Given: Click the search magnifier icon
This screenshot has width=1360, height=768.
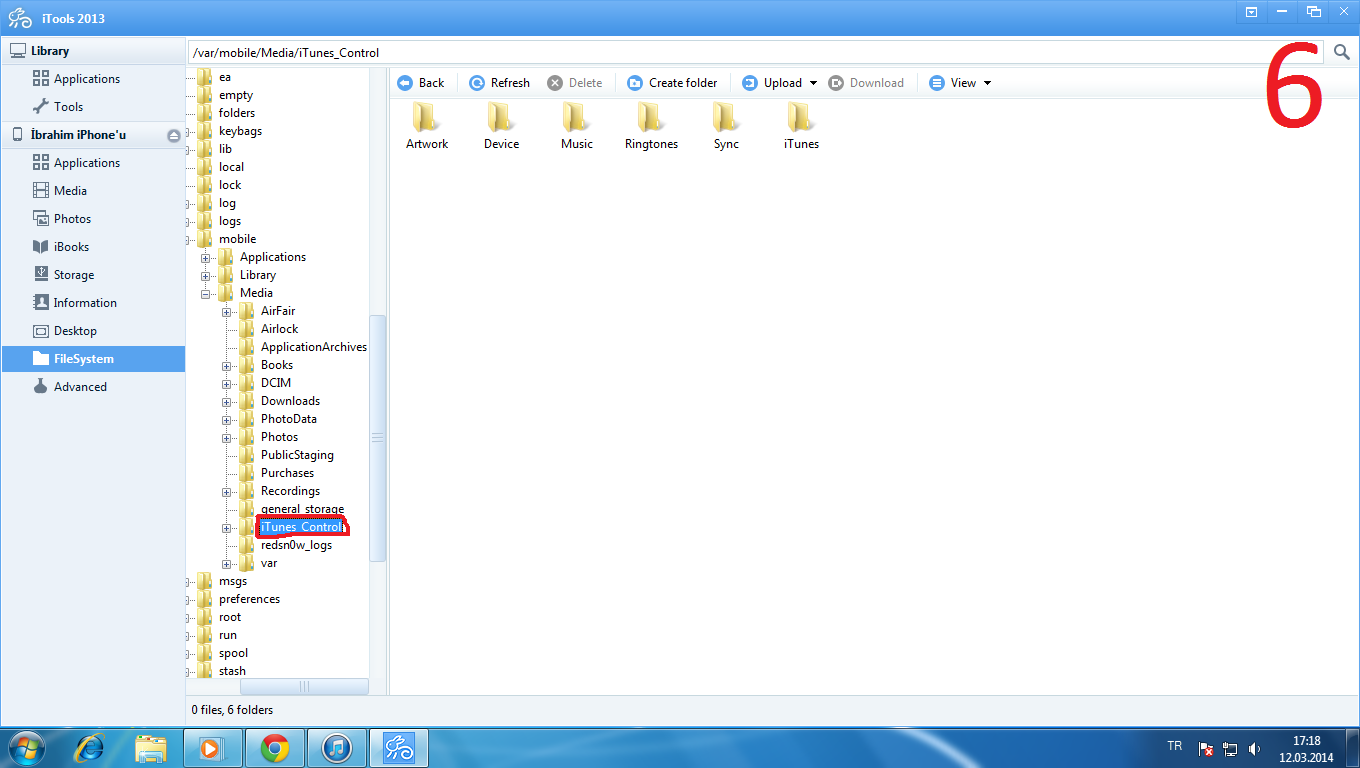Looking at the screenshot, I should pos(1342,52).
